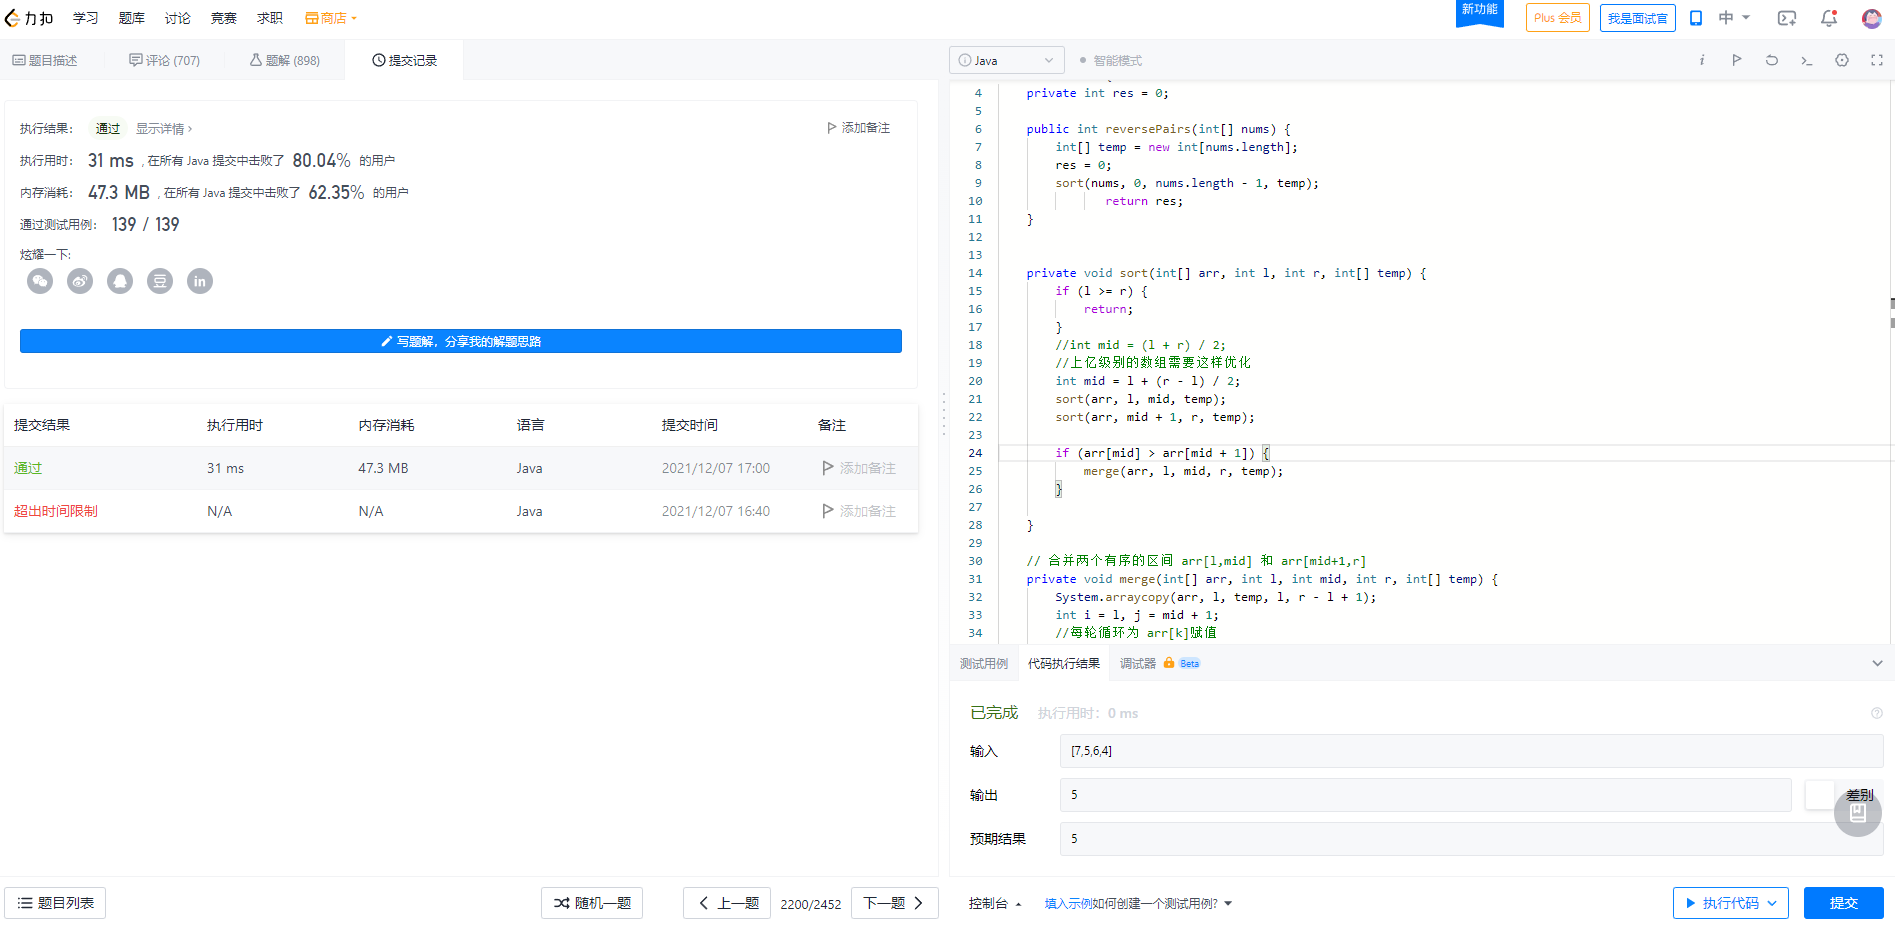Image resolution: width=1895 pixels, height=927 pixels.
Task: Select 代码执行结果 tab
Action: 1064,663
